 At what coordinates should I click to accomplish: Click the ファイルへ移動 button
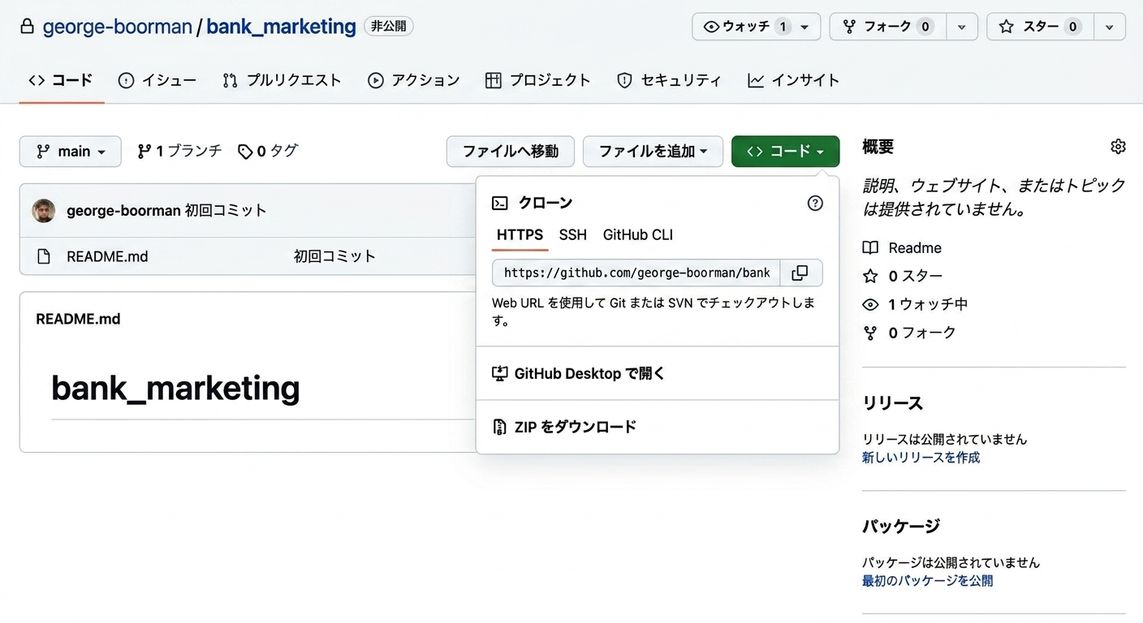click(510, 152)
